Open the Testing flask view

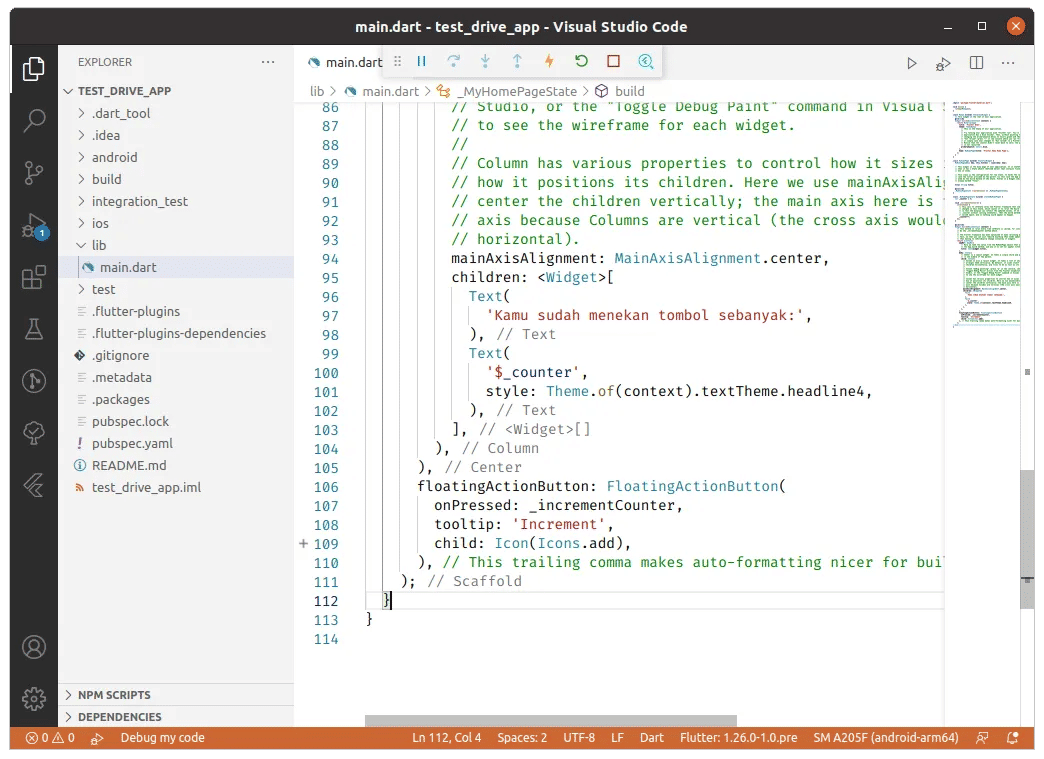click(33, 329)
